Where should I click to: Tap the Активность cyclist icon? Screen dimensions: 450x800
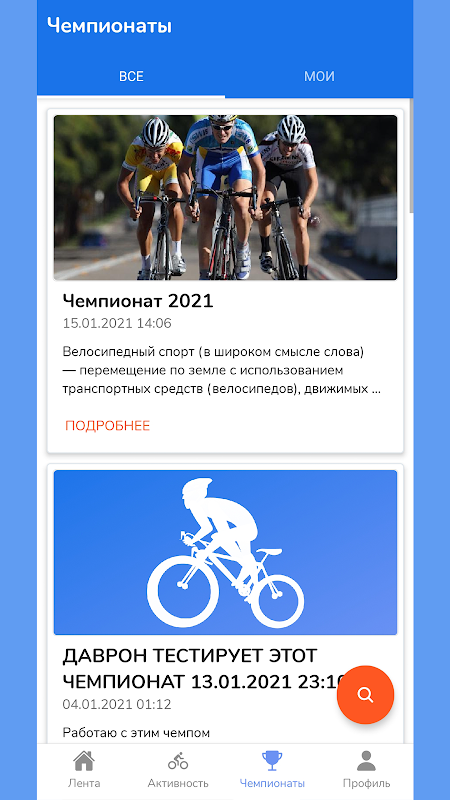(178, 761)
